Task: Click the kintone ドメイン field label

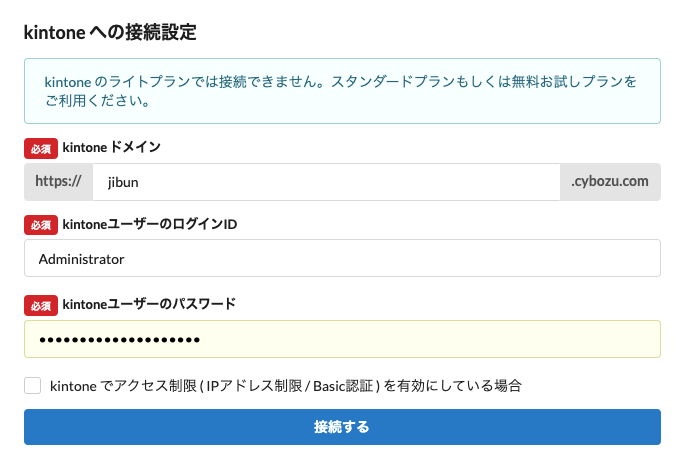Action: (111, 148)
